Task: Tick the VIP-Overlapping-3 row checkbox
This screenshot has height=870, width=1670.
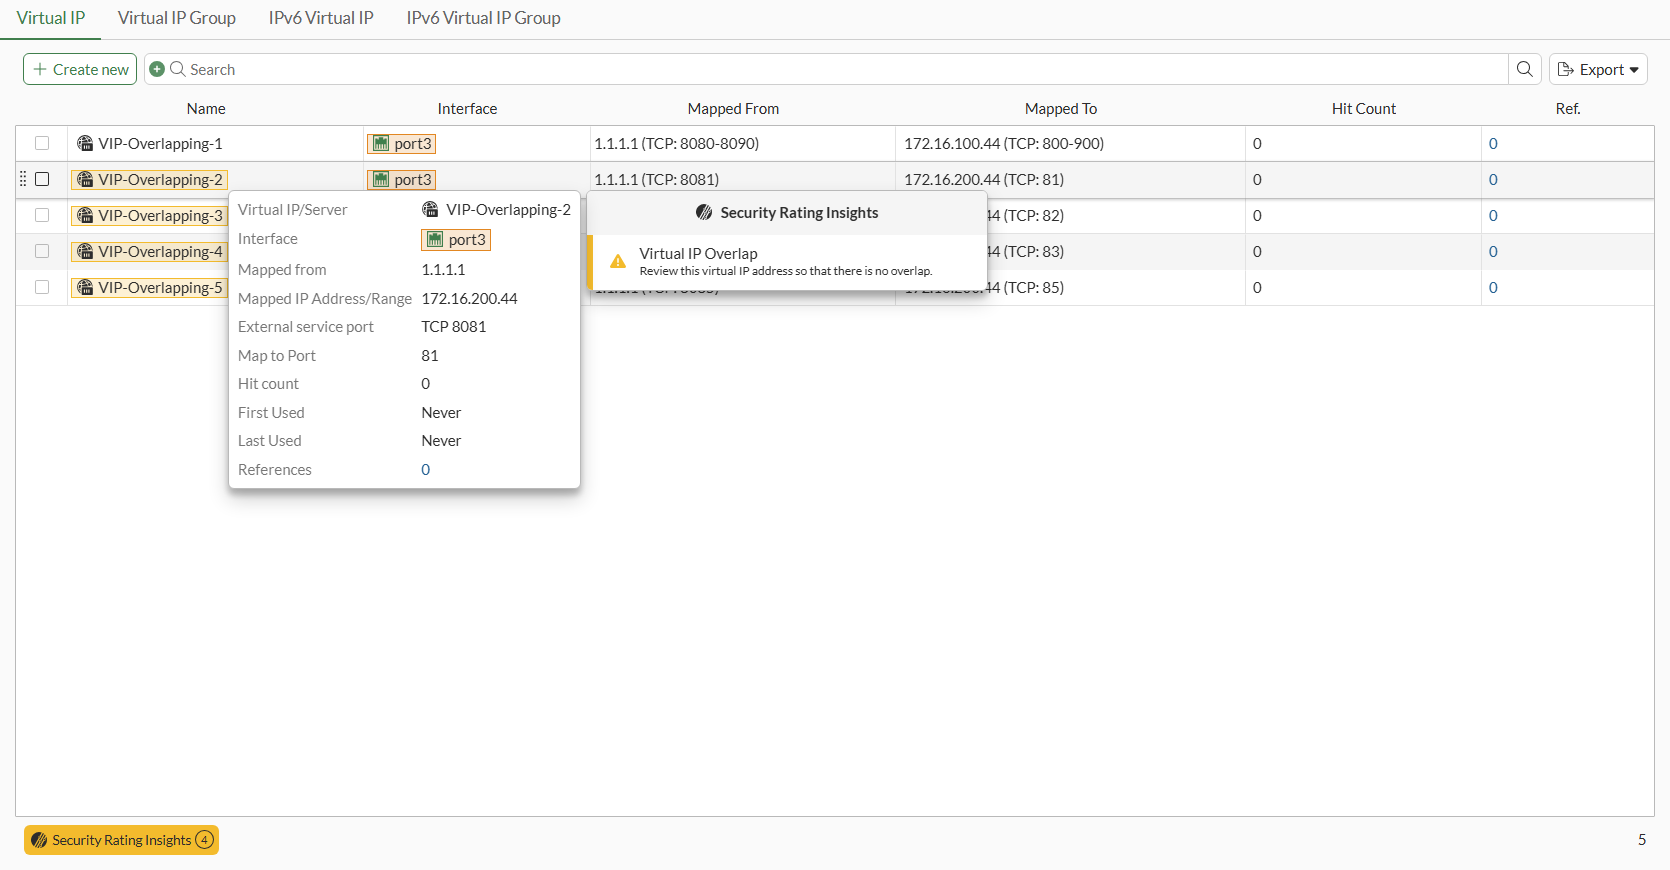Action: point(42,215)
